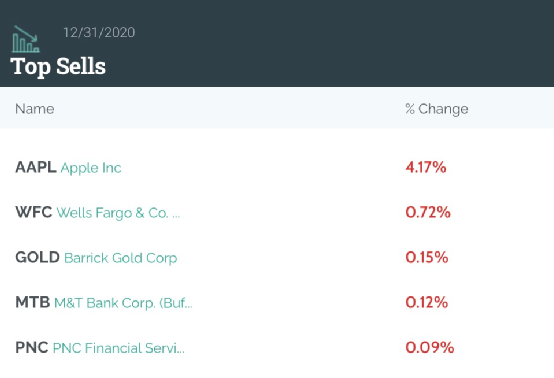
Task: Sort by the % Change column header
Action: 437,109
